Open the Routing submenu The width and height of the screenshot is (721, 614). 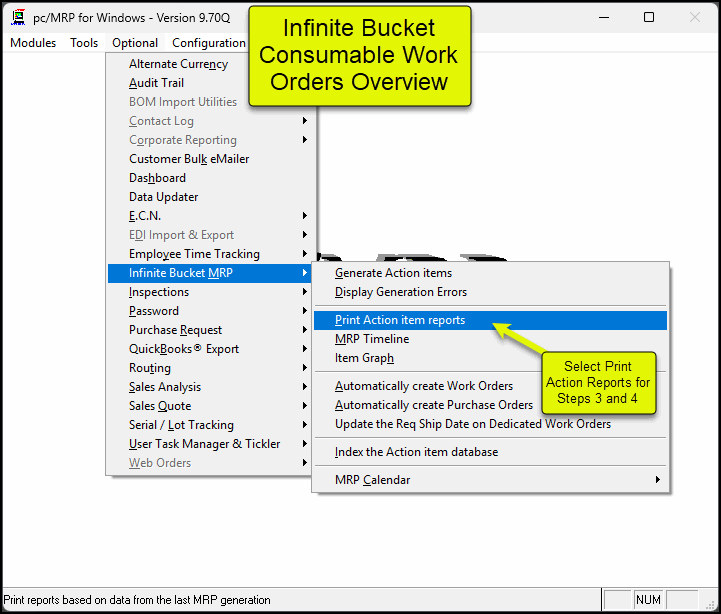coord(210,368)
